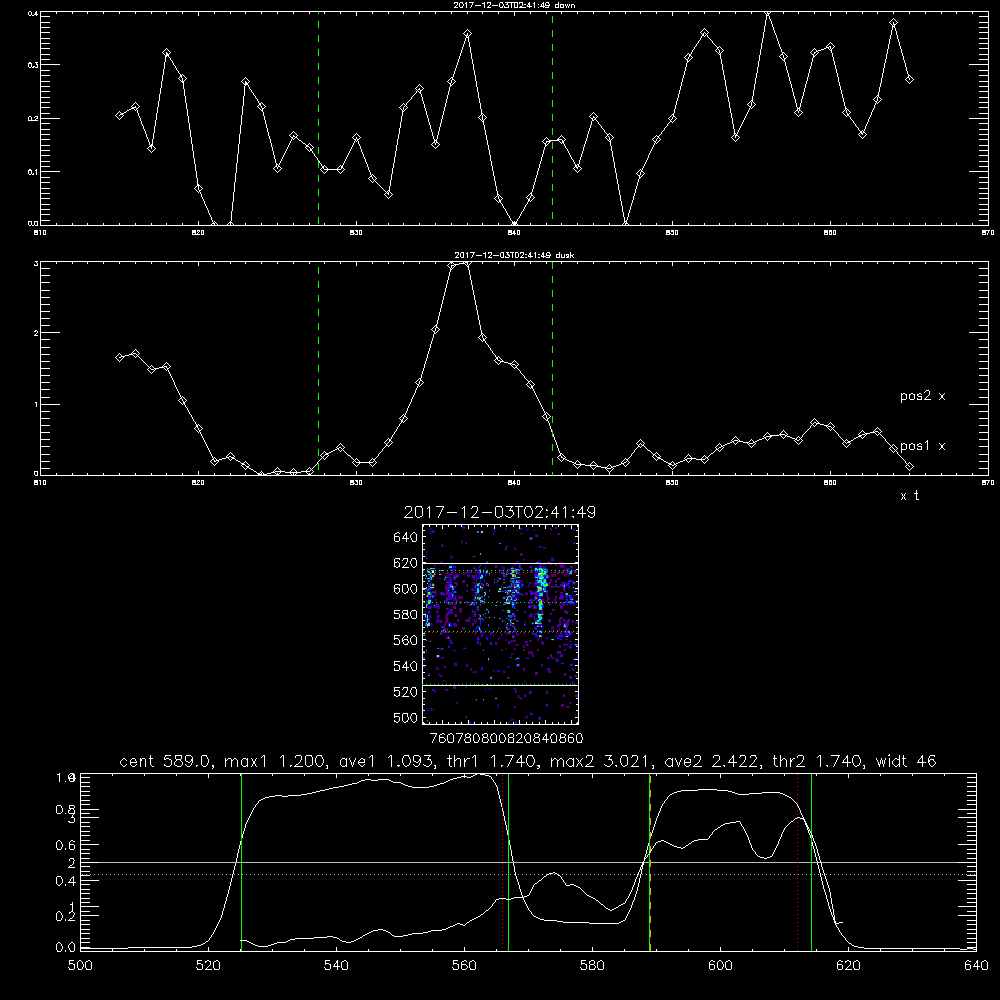Click the '640' label on the heatmap y-axis
The image size is (1000, 1000).
point(406,538)
